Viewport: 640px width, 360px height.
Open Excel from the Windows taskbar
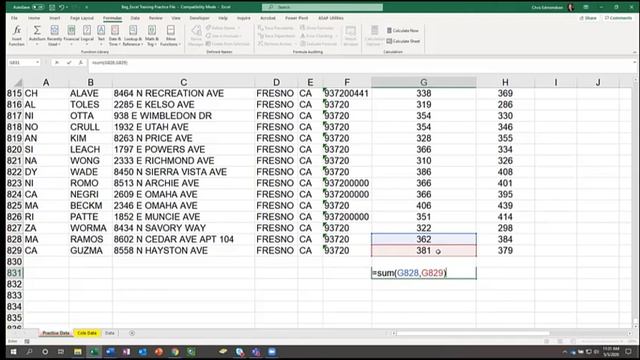(93, 351)
